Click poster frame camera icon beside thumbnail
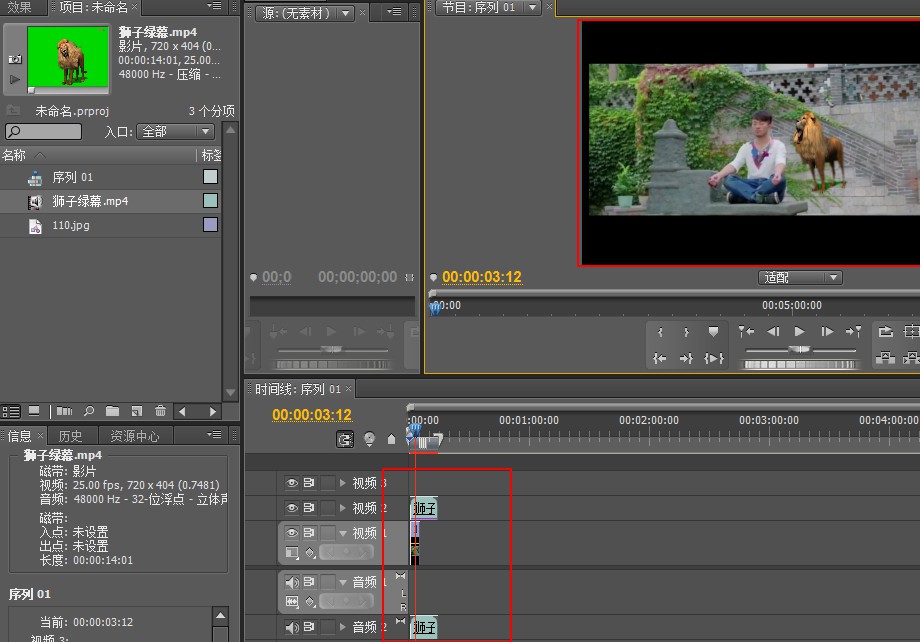 pos(15,59)
